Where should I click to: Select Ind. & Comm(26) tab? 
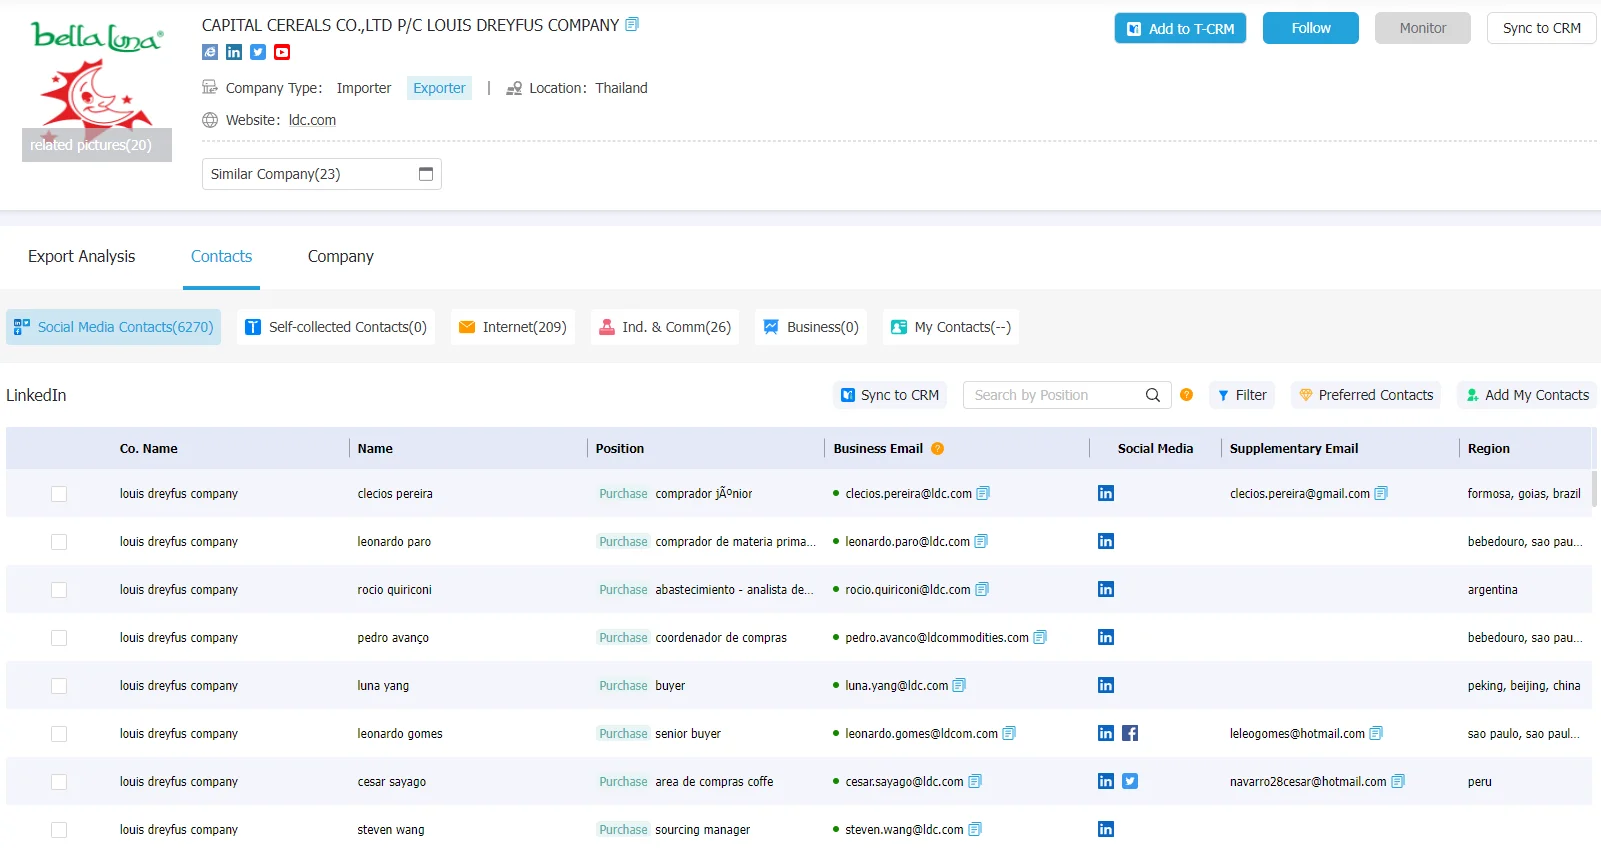665,327
